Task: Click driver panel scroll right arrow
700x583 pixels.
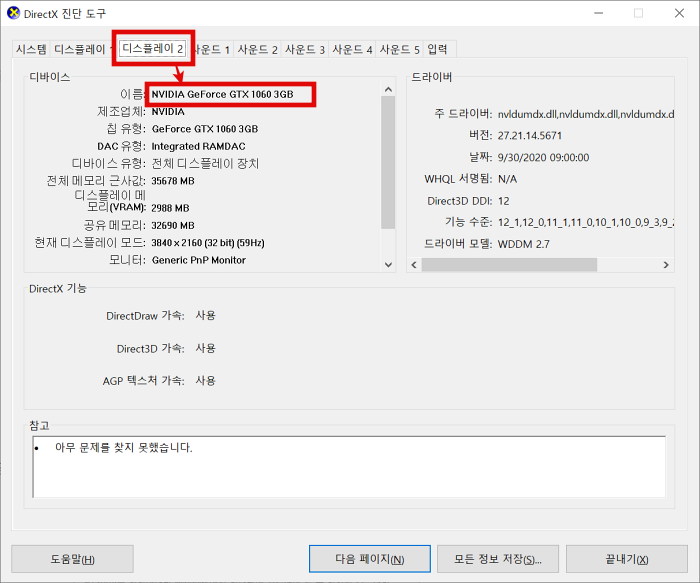Action: 666,265
